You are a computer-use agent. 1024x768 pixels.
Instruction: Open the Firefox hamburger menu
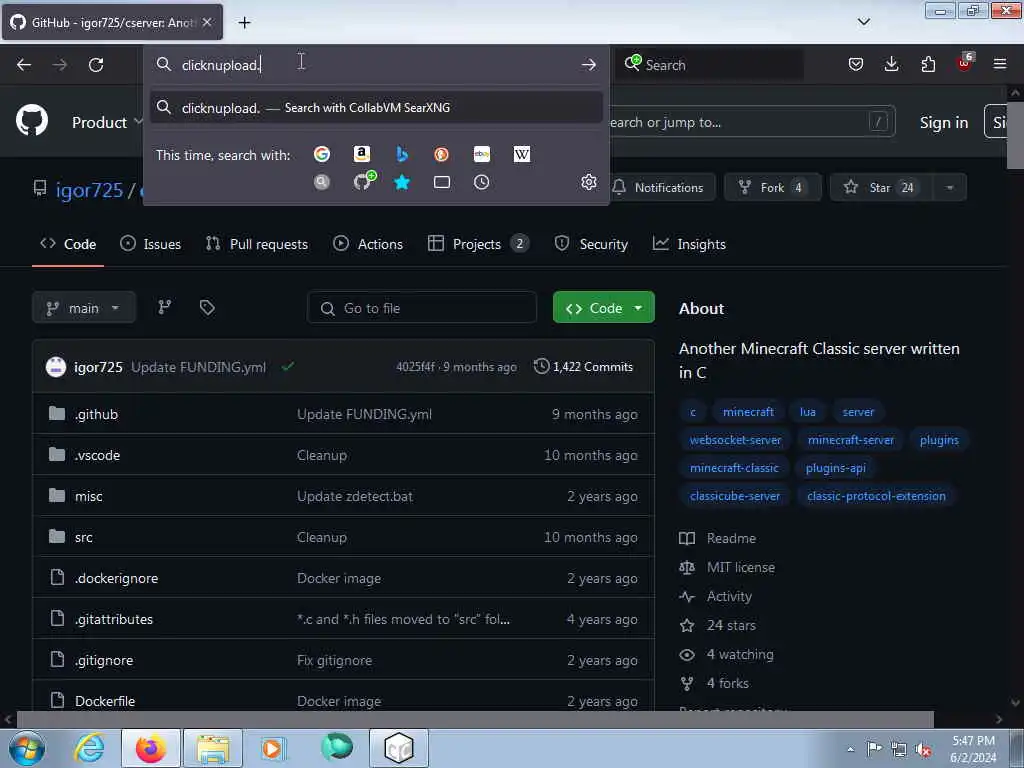click(1000, 64)
